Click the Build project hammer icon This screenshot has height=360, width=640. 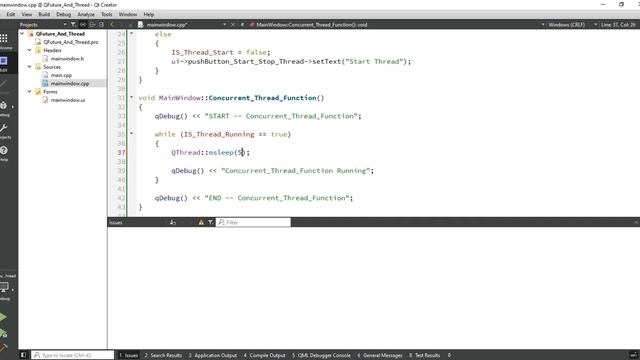(x=3, y=348)
